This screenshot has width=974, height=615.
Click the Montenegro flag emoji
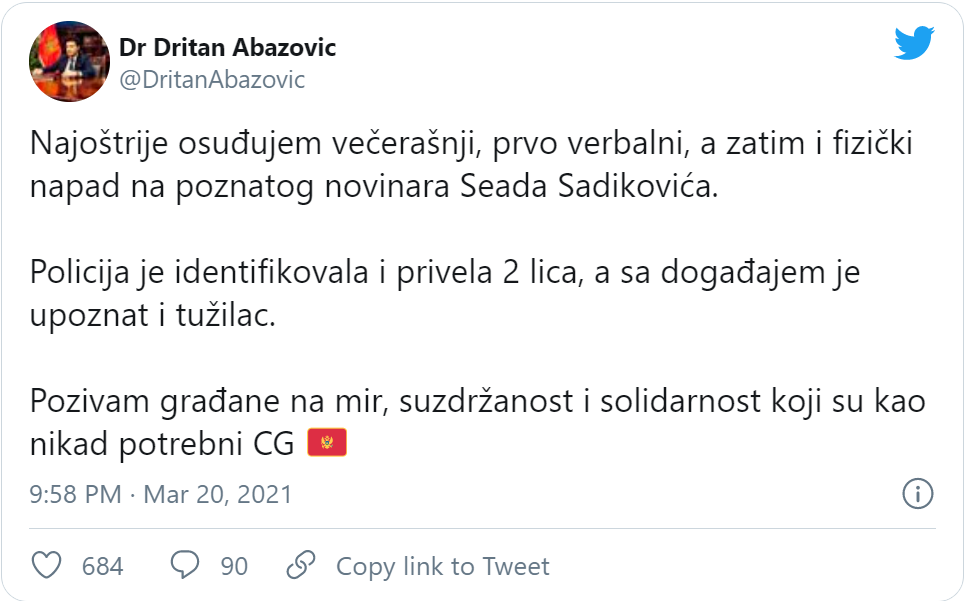(326, 443)
